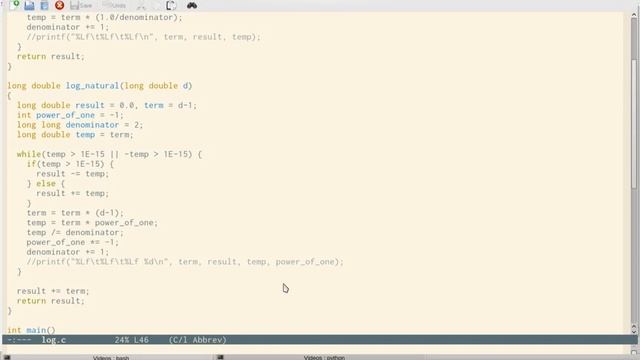
Task: Click the line 'long double temp = term;'
Action: [75, 135]
